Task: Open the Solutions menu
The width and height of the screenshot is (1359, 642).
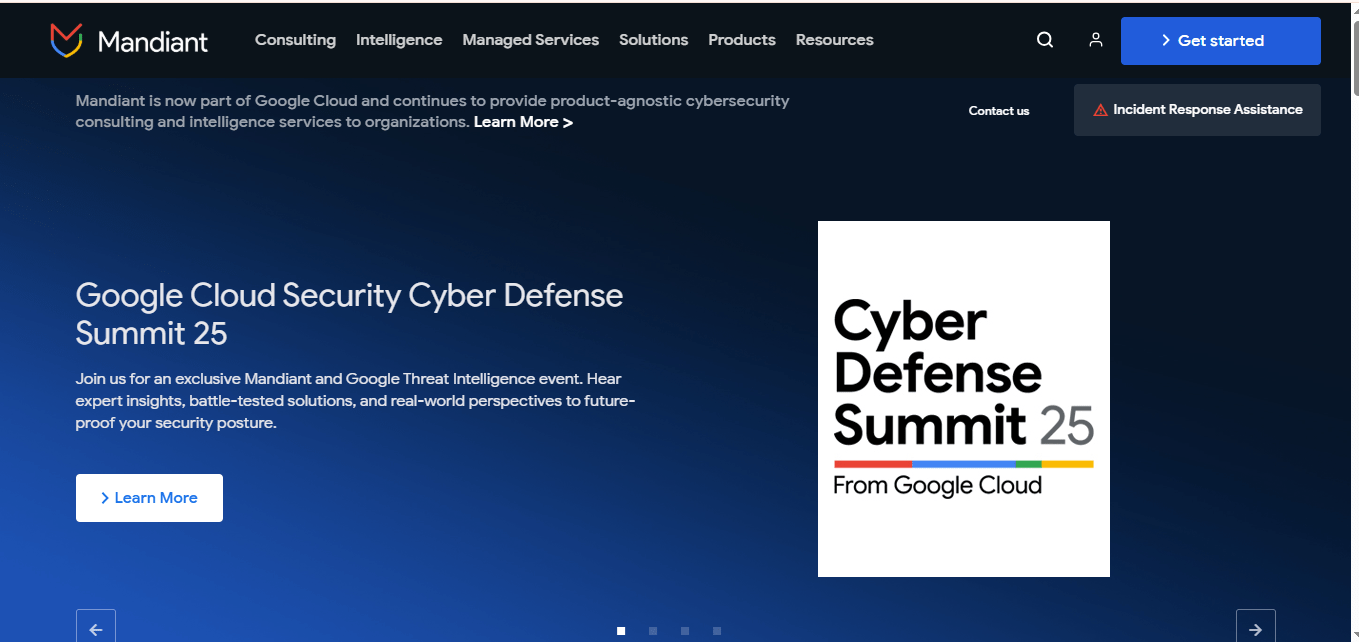Action: click(653, 40)
